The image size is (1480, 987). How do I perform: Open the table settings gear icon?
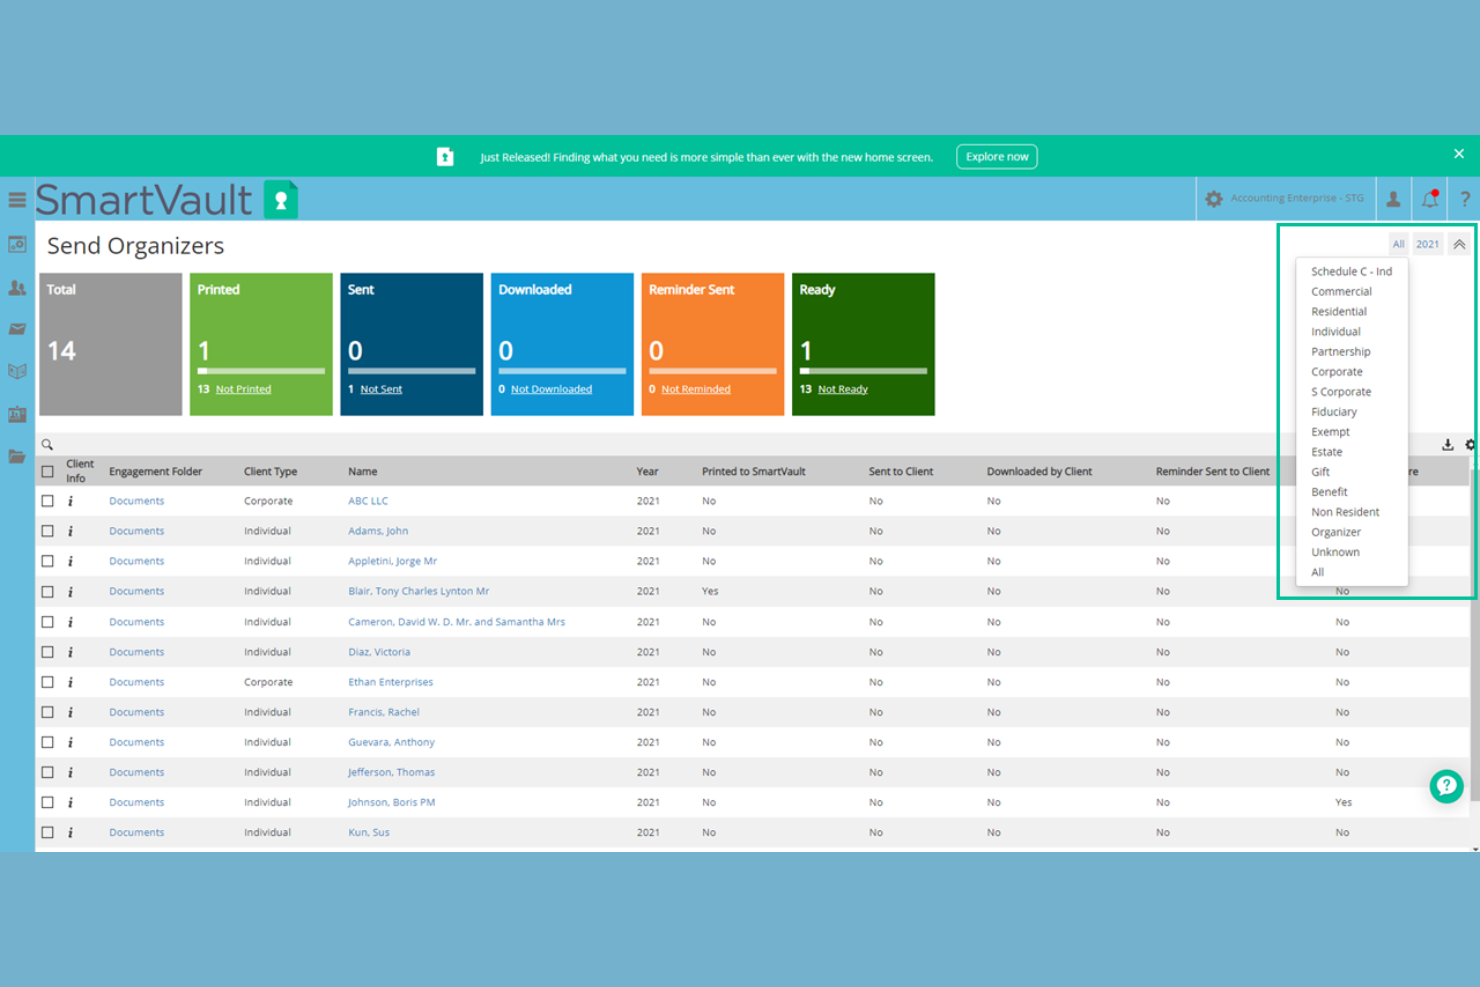tap(1469, 444)
